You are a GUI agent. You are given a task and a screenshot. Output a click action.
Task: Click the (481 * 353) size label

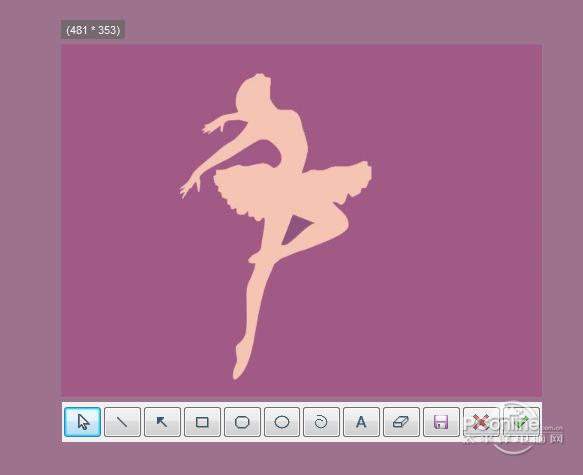pos(93,30)
